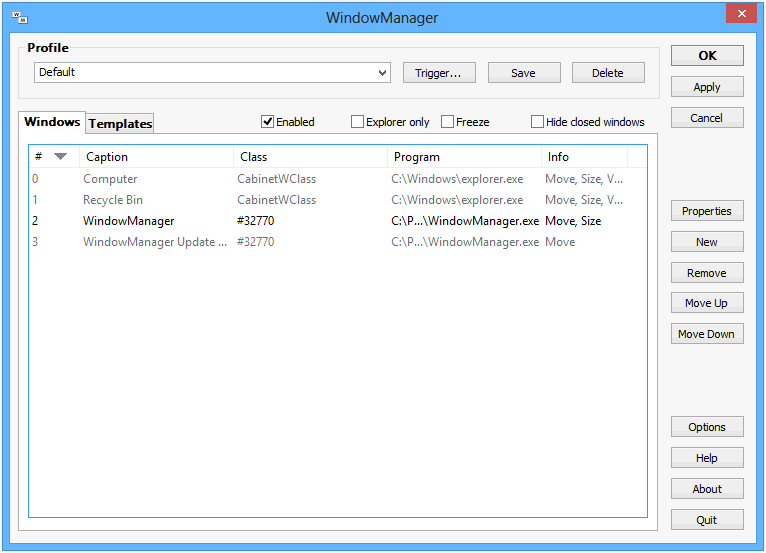Screen dimensions: 766x553
Task: Switch to the Templates tab
Action: [120, 124]
